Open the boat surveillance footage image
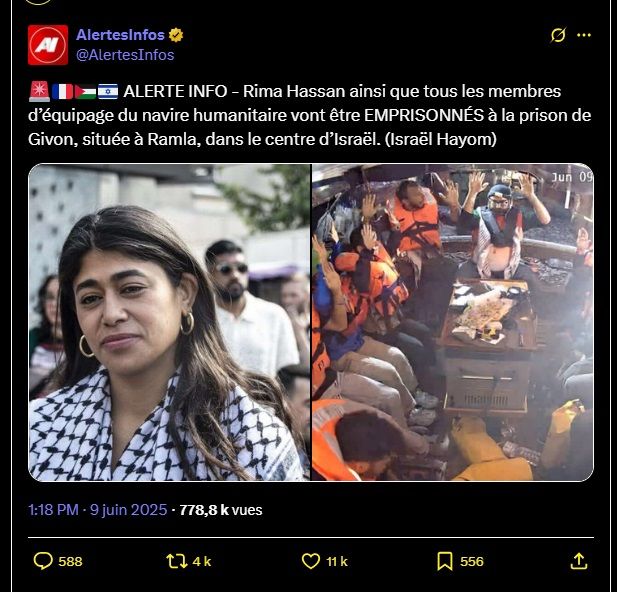617x592 pixels. [x=453, y=322]
